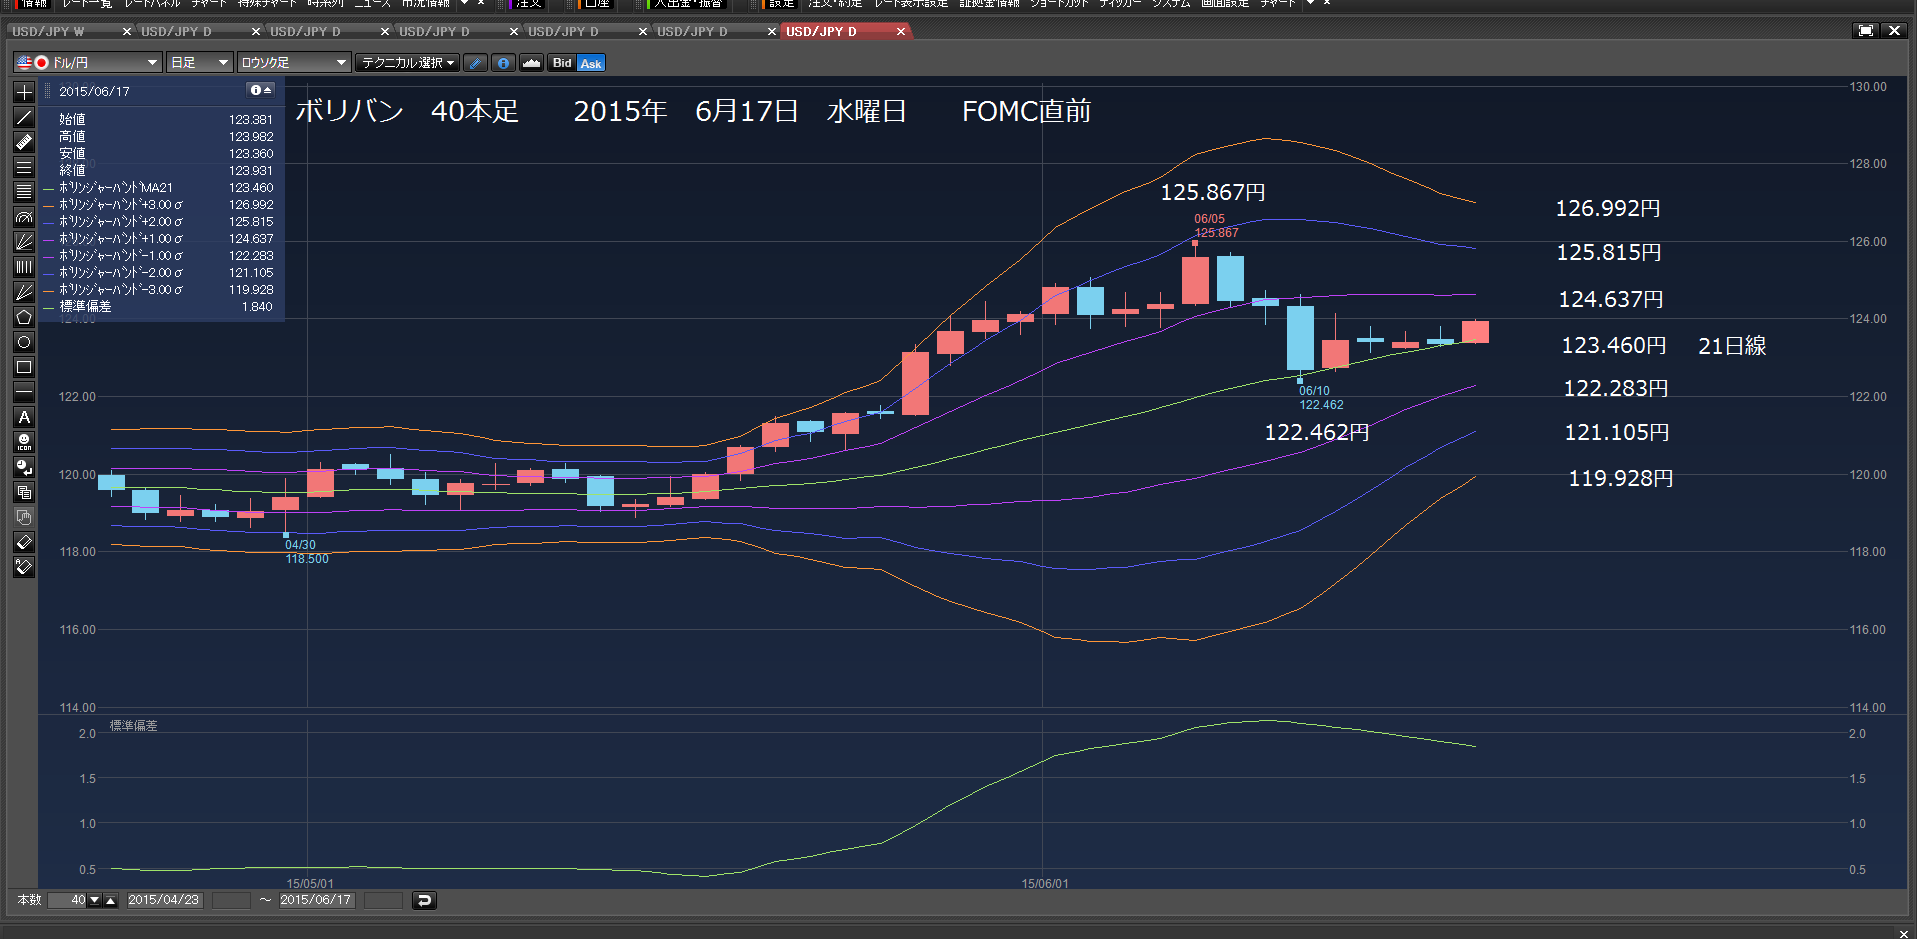Click the 標準偏差 sub-chart label
This screenshot has height=939, width=1917.
coord(133,726)
